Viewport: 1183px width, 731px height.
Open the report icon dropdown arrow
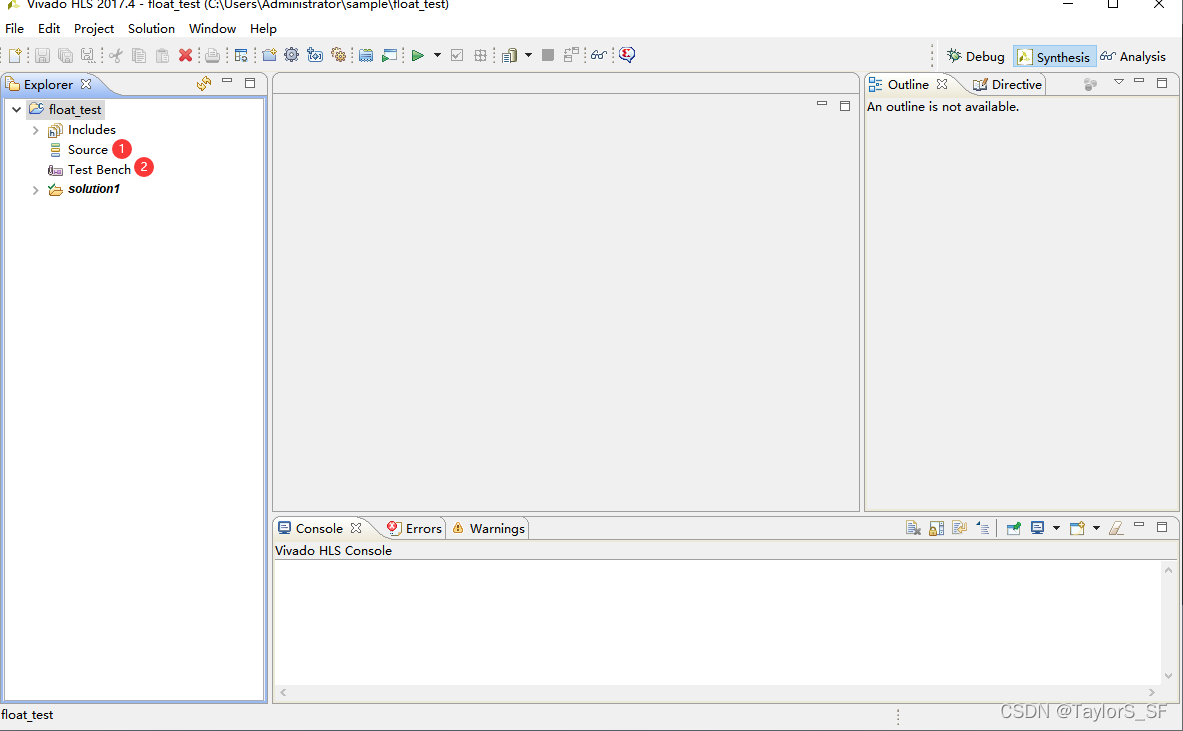click(528, 55)
